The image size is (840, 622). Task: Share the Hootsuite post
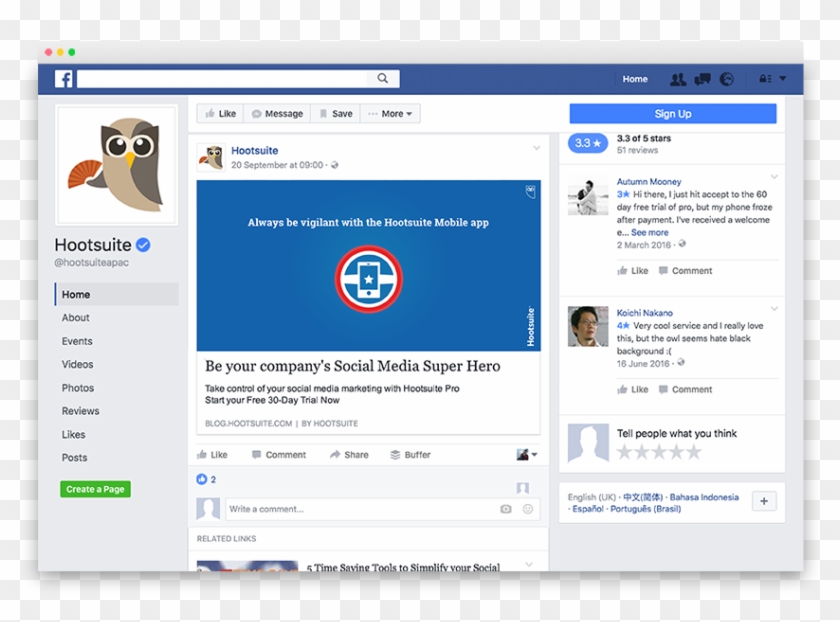(349, 455)
